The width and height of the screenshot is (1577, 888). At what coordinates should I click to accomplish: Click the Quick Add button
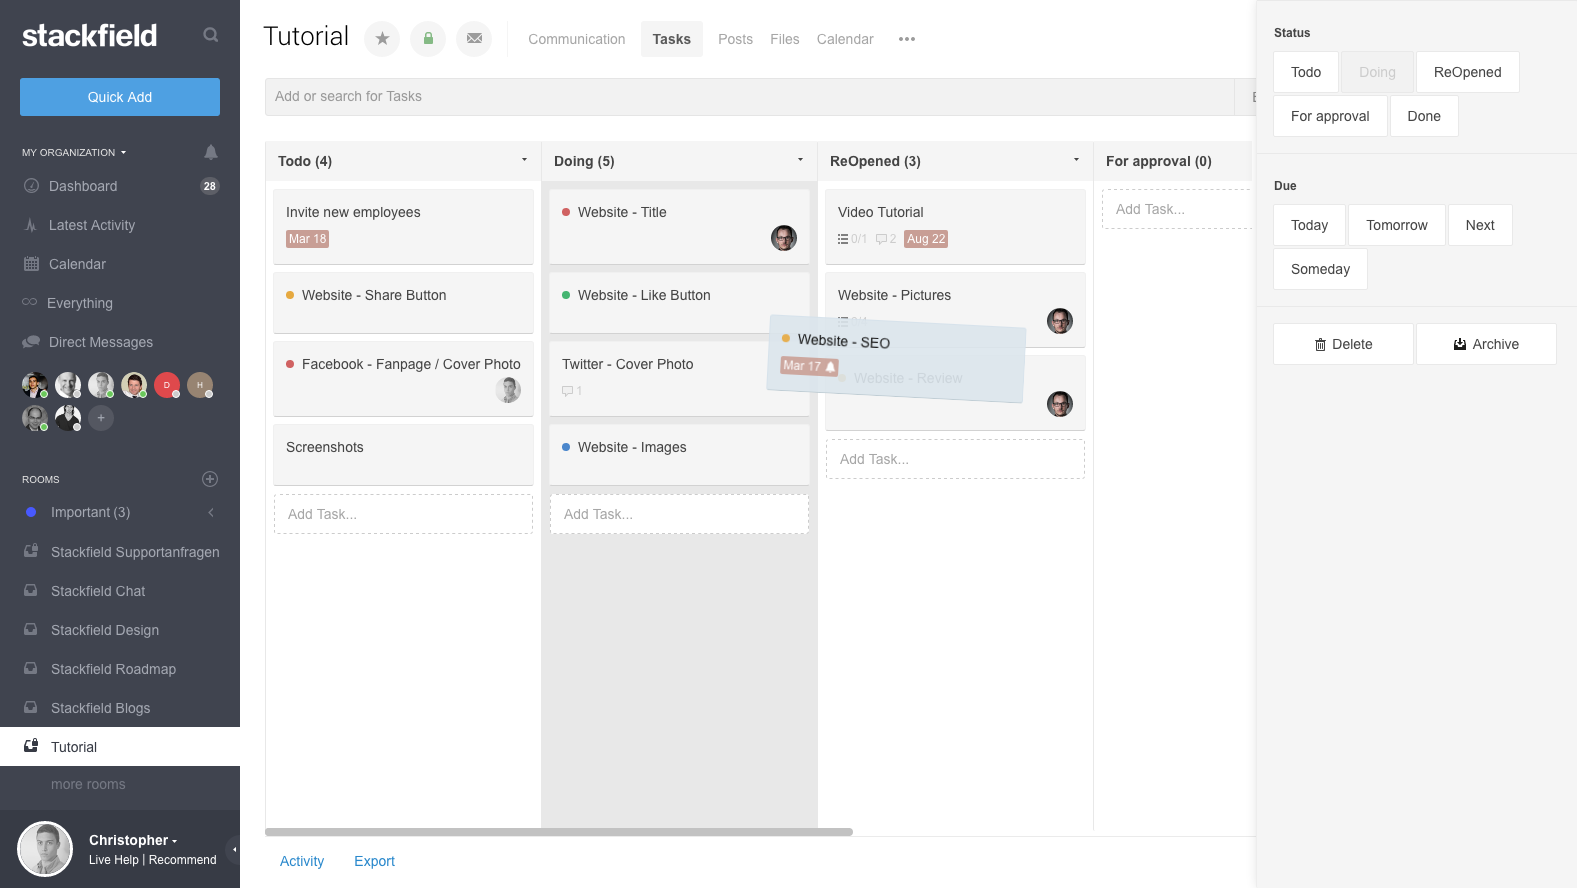pos(120,97)
